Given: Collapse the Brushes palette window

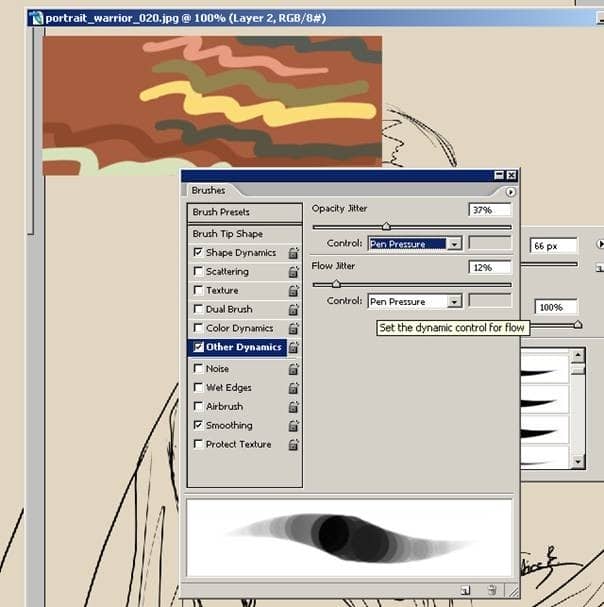Looking at the screenshot, I should (499, 175).
